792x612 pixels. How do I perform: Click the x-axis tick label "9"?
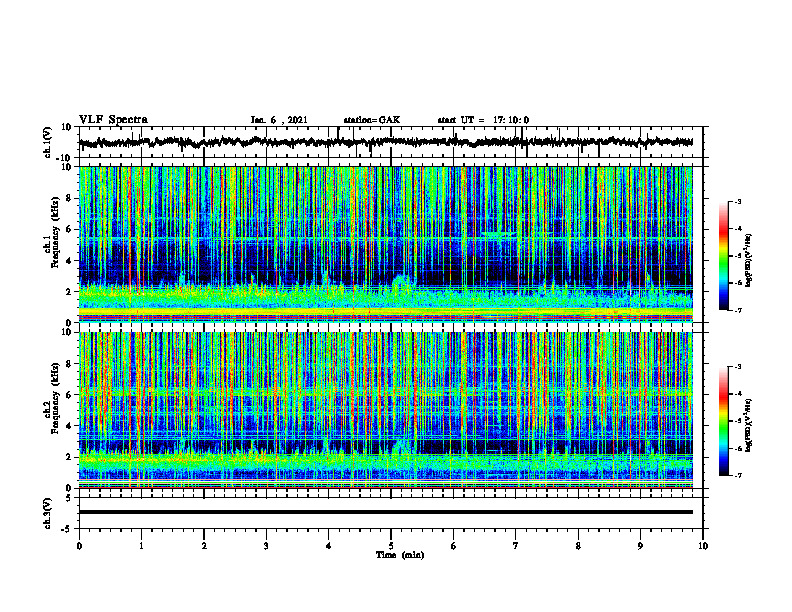(x=640, y=546)
